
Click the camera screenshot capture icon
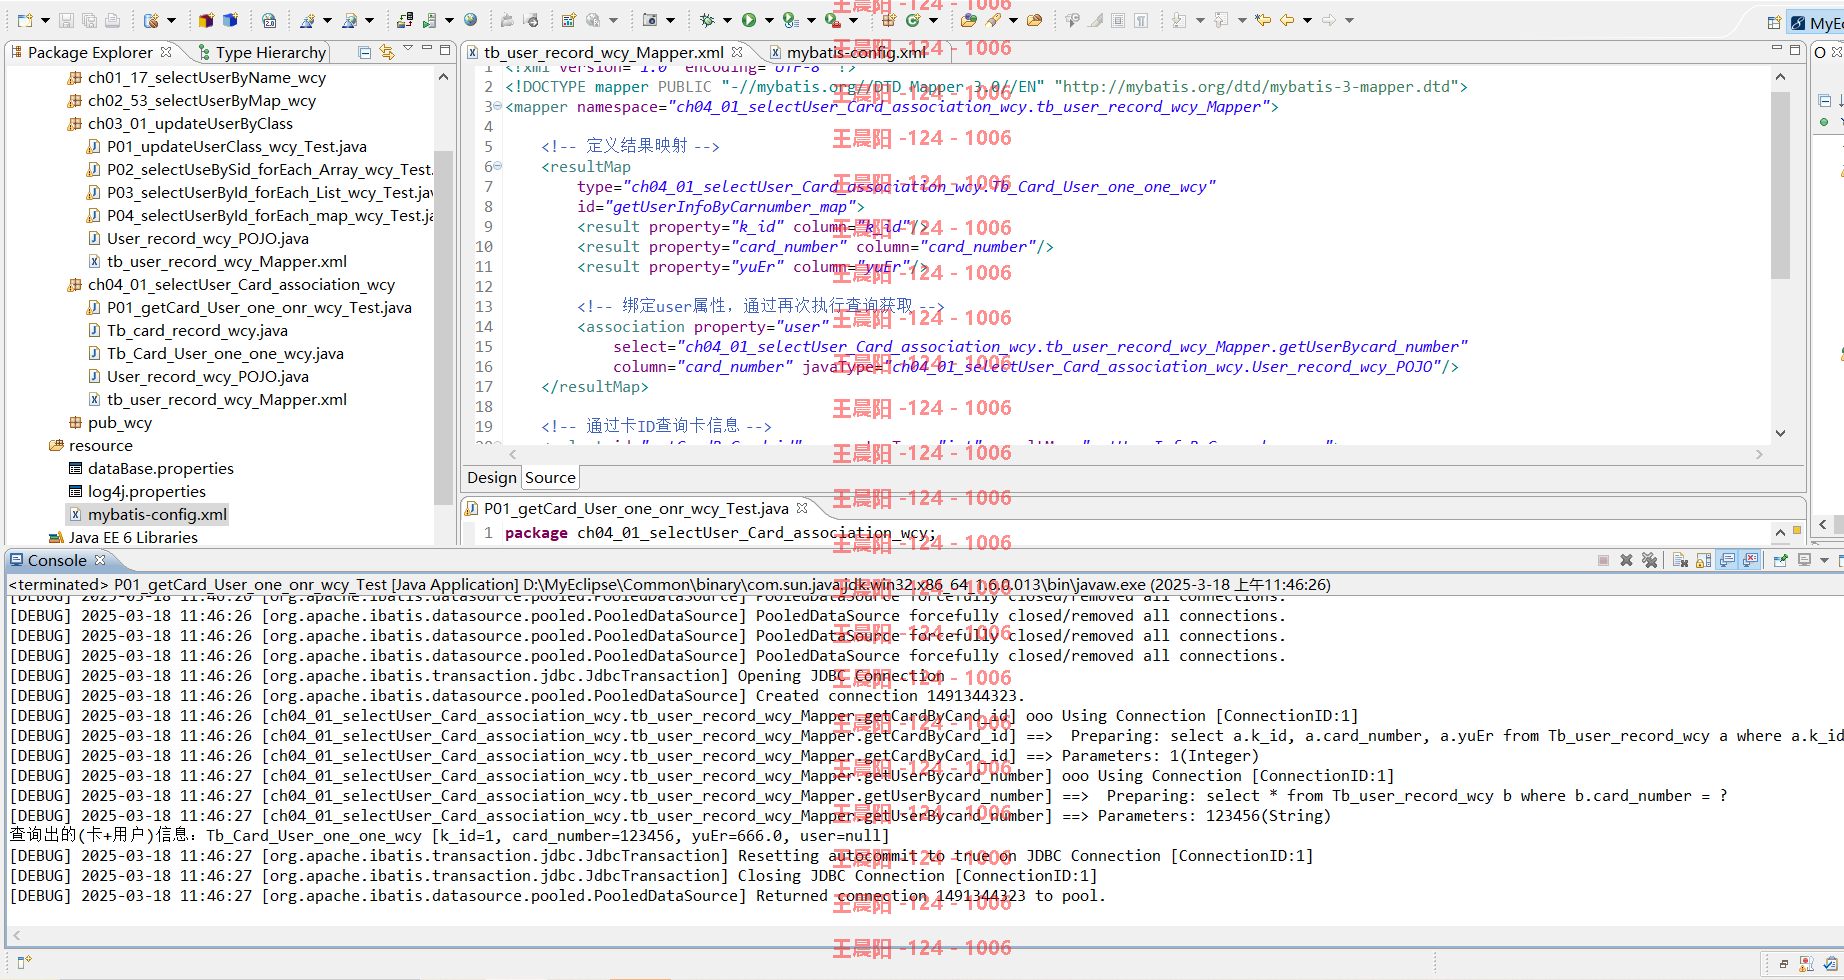[650, 20]
